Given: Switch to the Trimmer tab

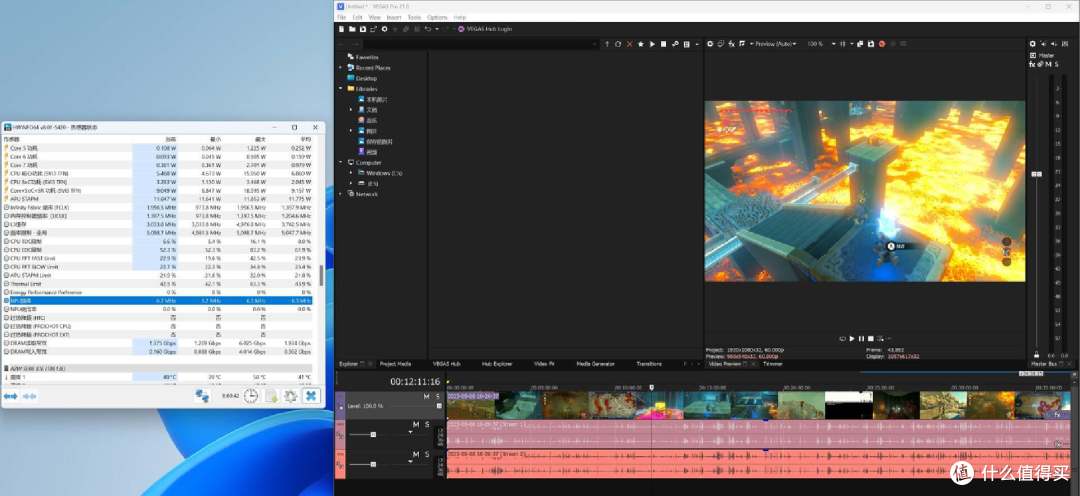Looking at the screenshot, I should (773, 364).
